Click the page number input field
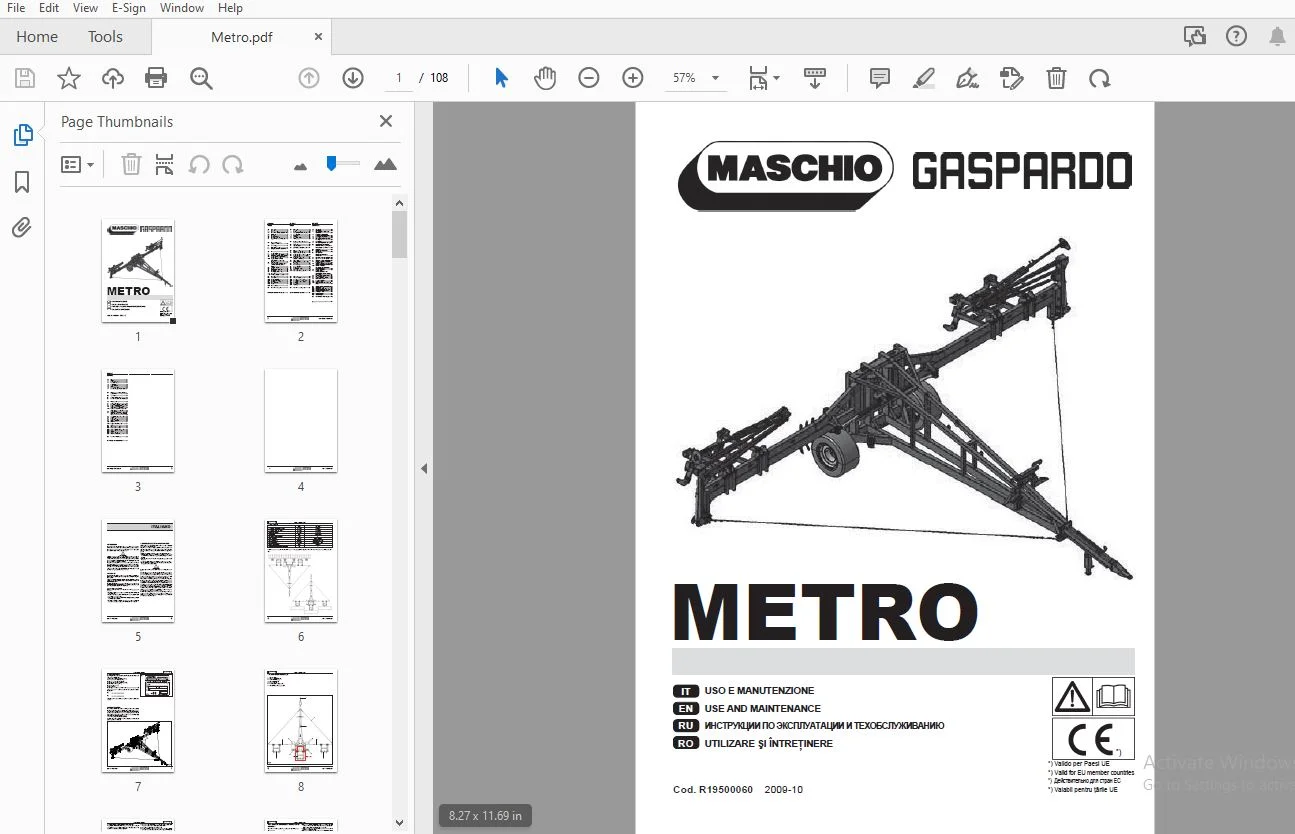The height and width of the screenshot is (834, 1295). click(x=398, y=78)
